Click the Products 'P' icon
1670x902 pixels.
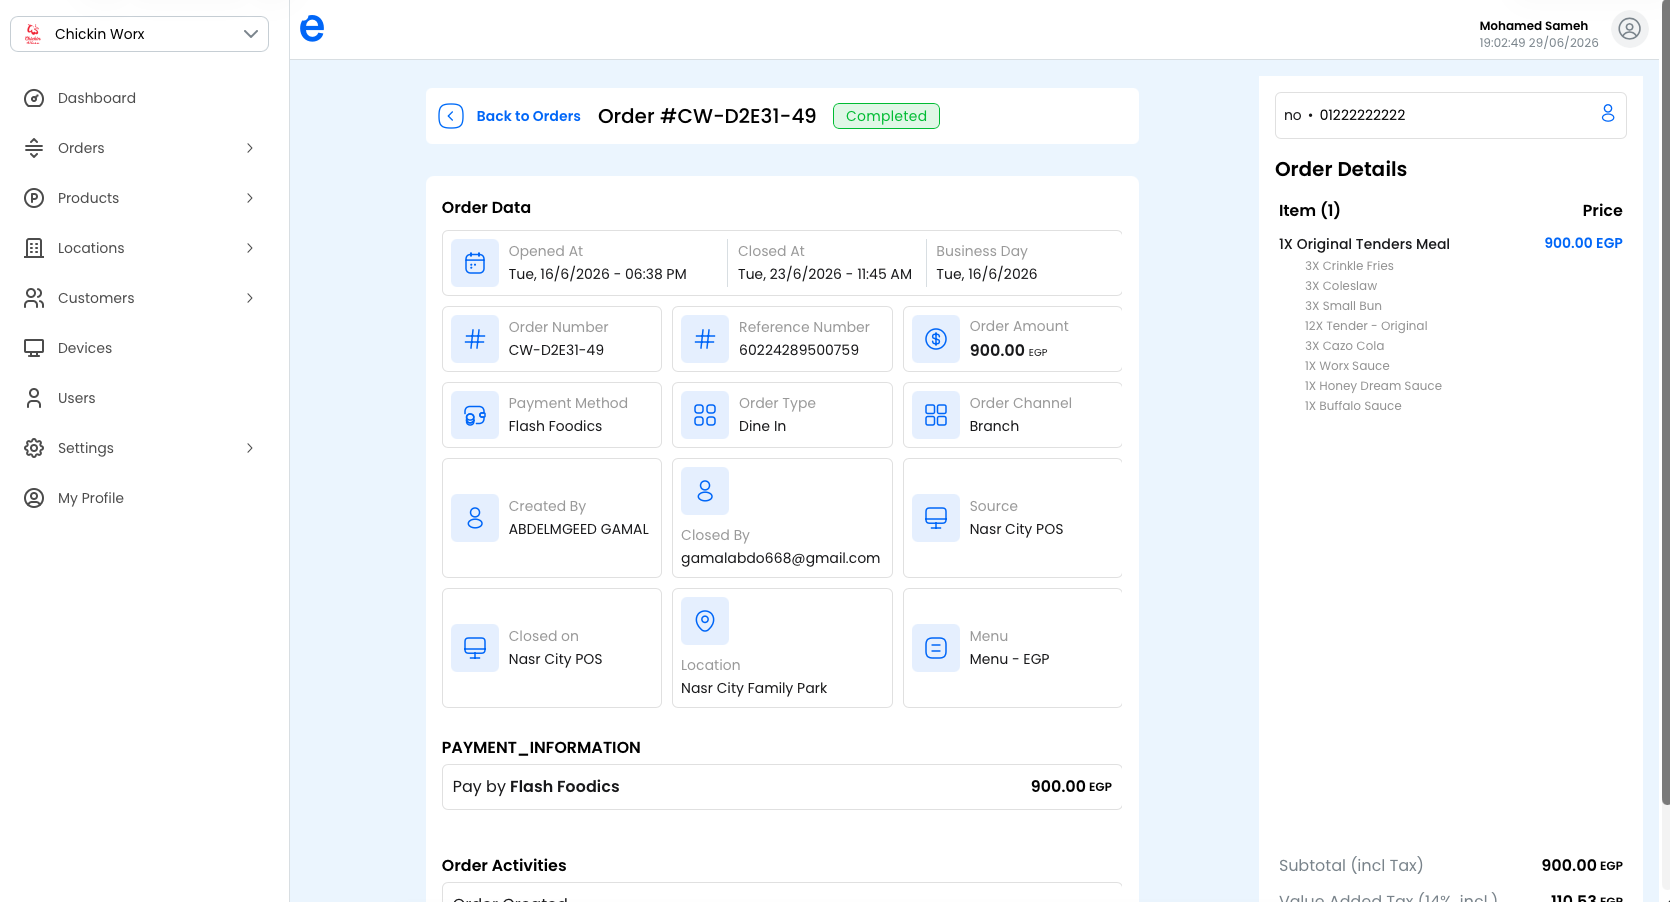pyautogui.click(x=34, y=198)
